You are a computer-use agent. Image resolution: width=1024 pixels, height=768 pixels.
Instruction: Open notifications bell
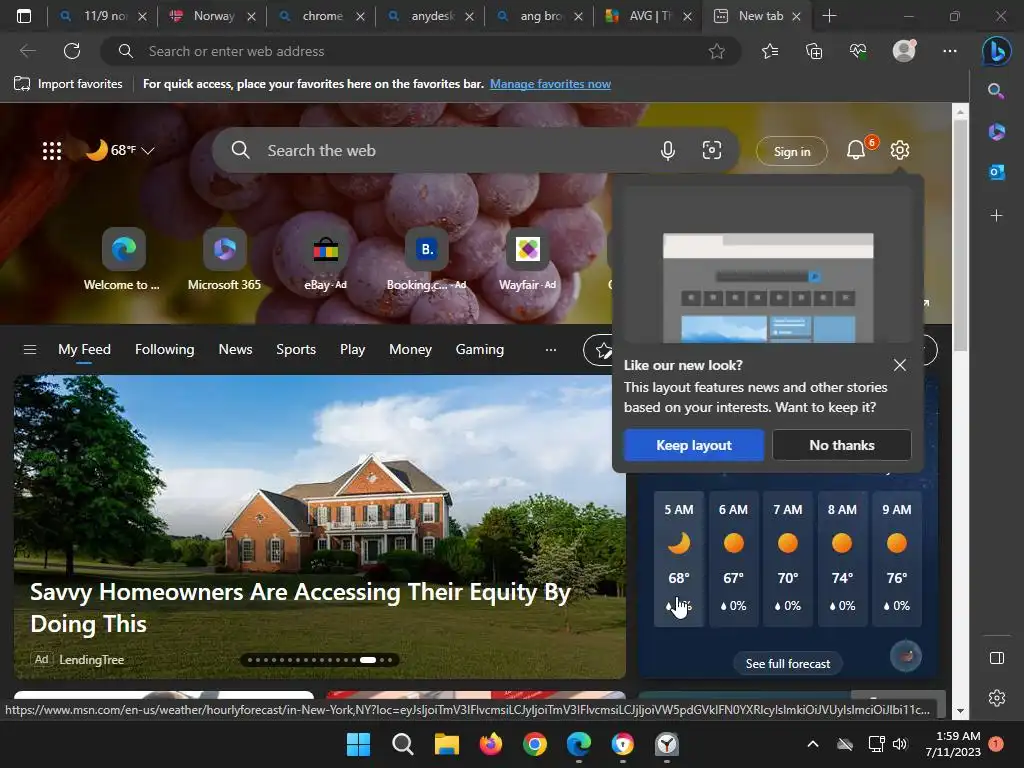856,150
